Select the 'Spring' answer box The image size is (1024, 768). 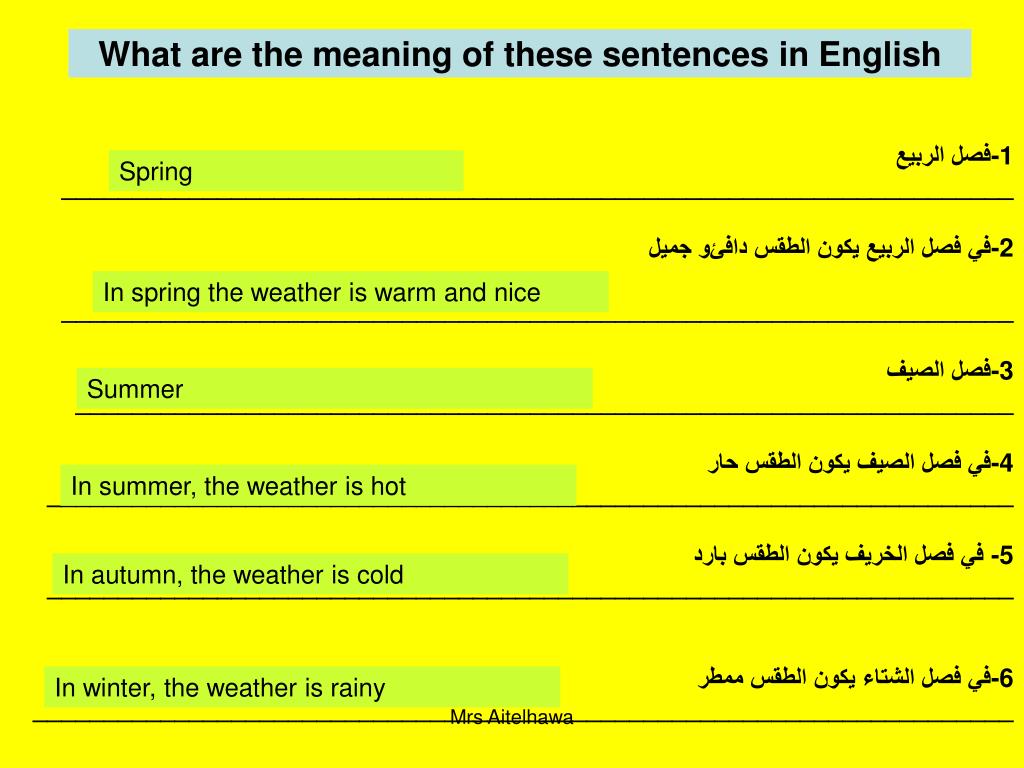coord(286,170)
